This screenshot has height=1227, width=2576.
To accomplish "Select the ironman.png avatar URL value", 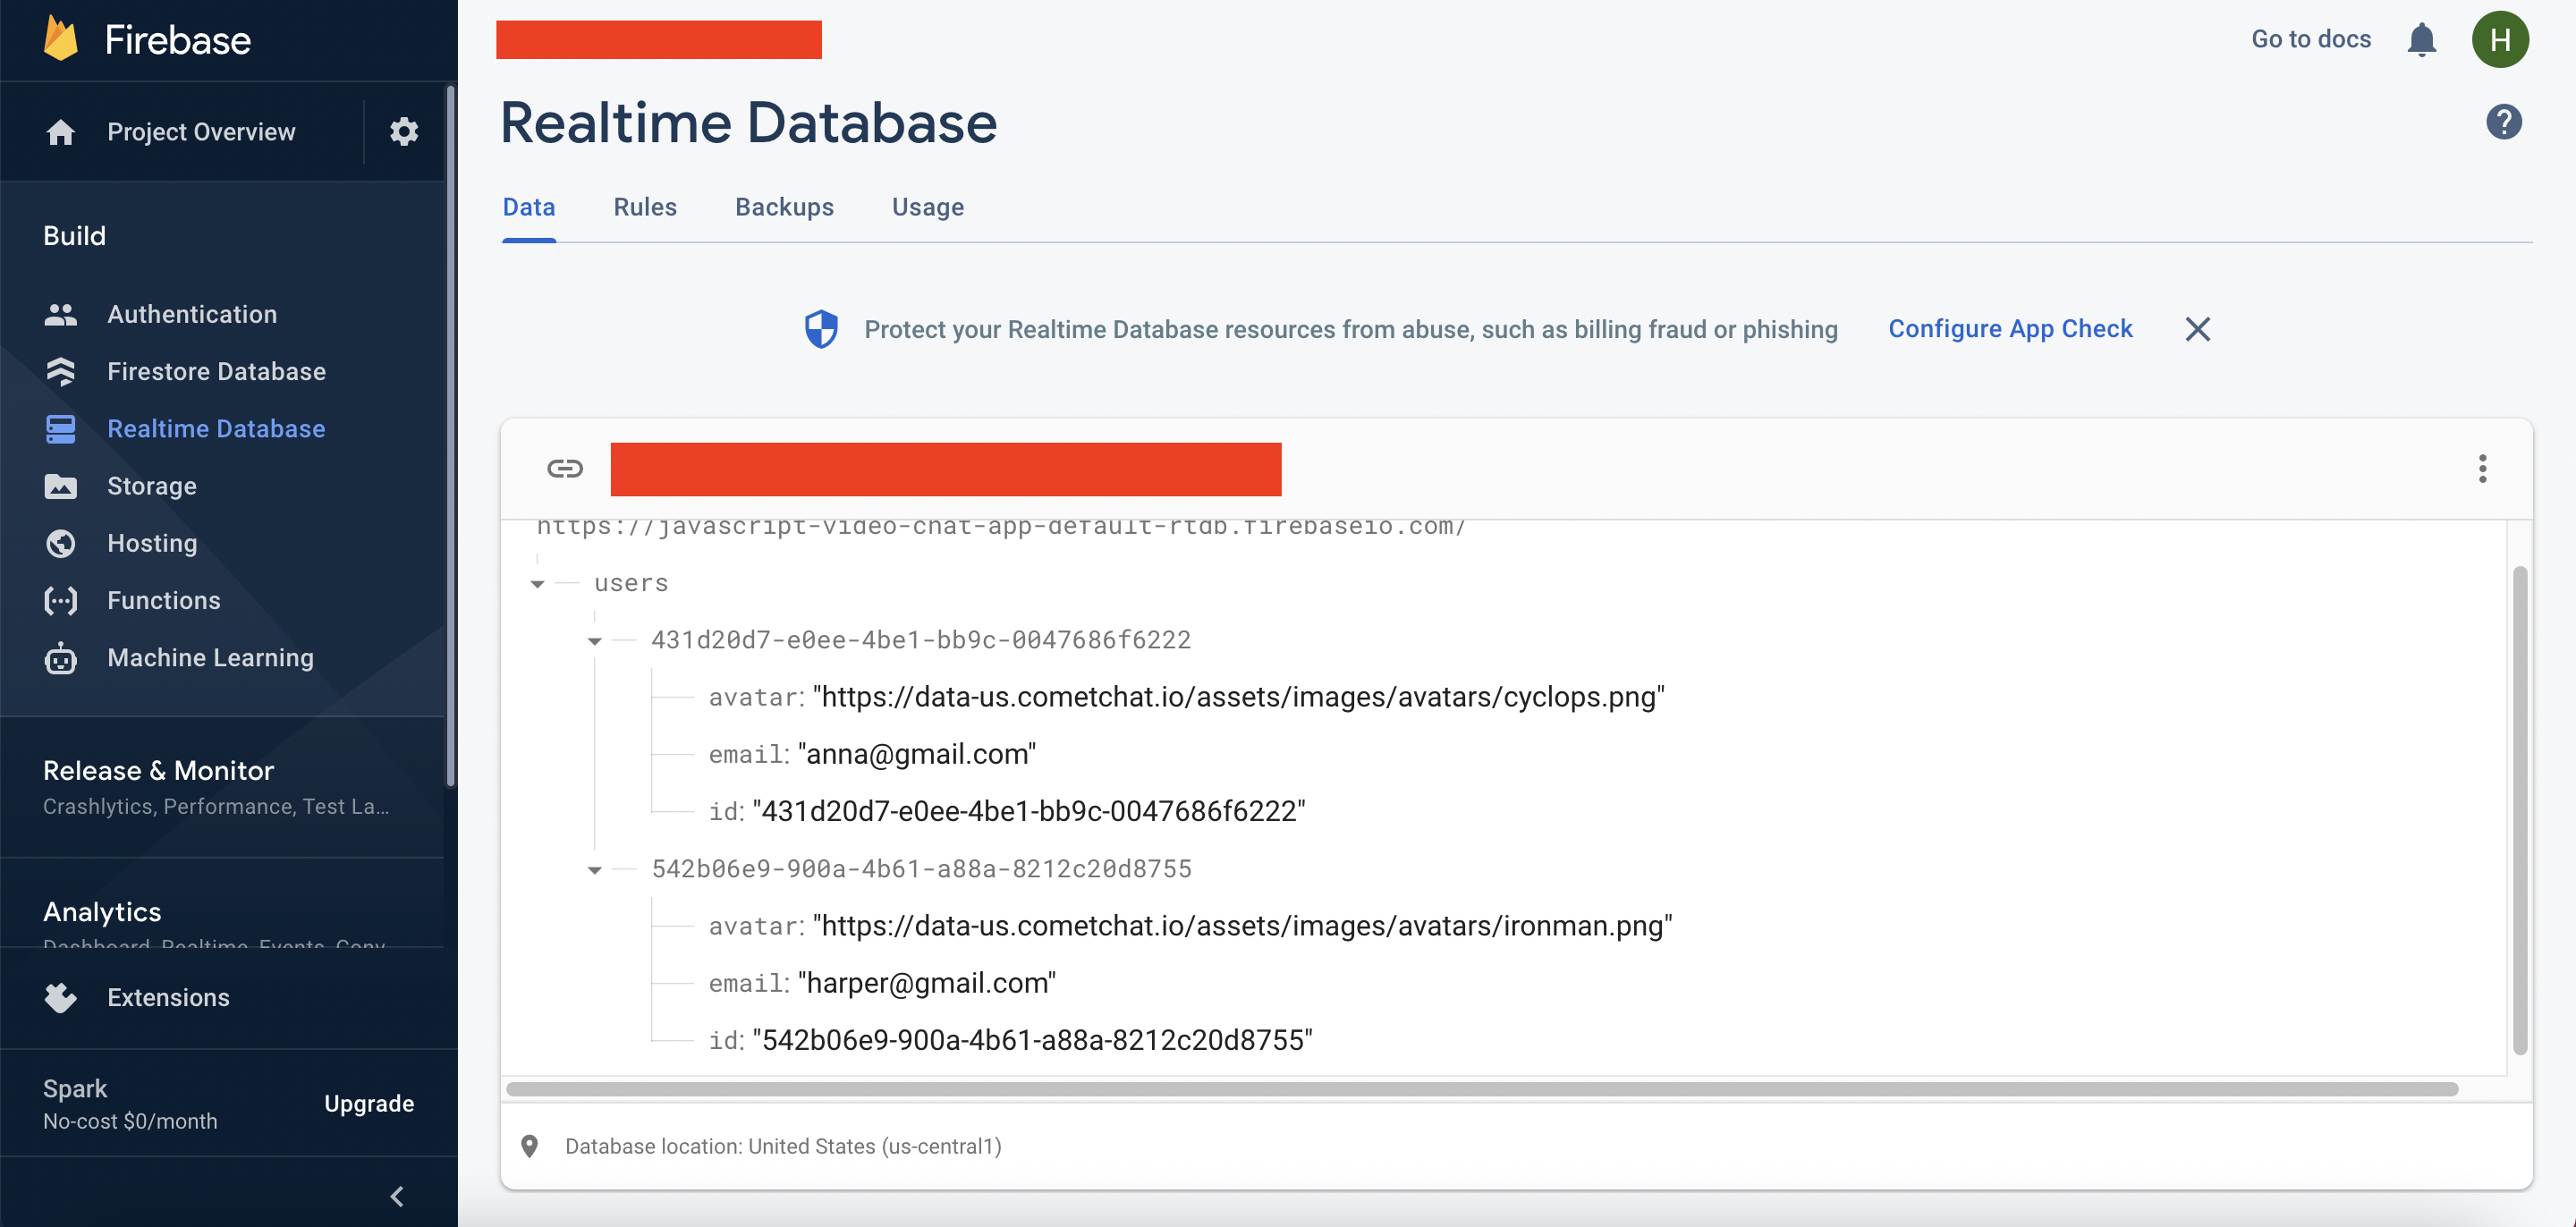I will point(1243,926).
